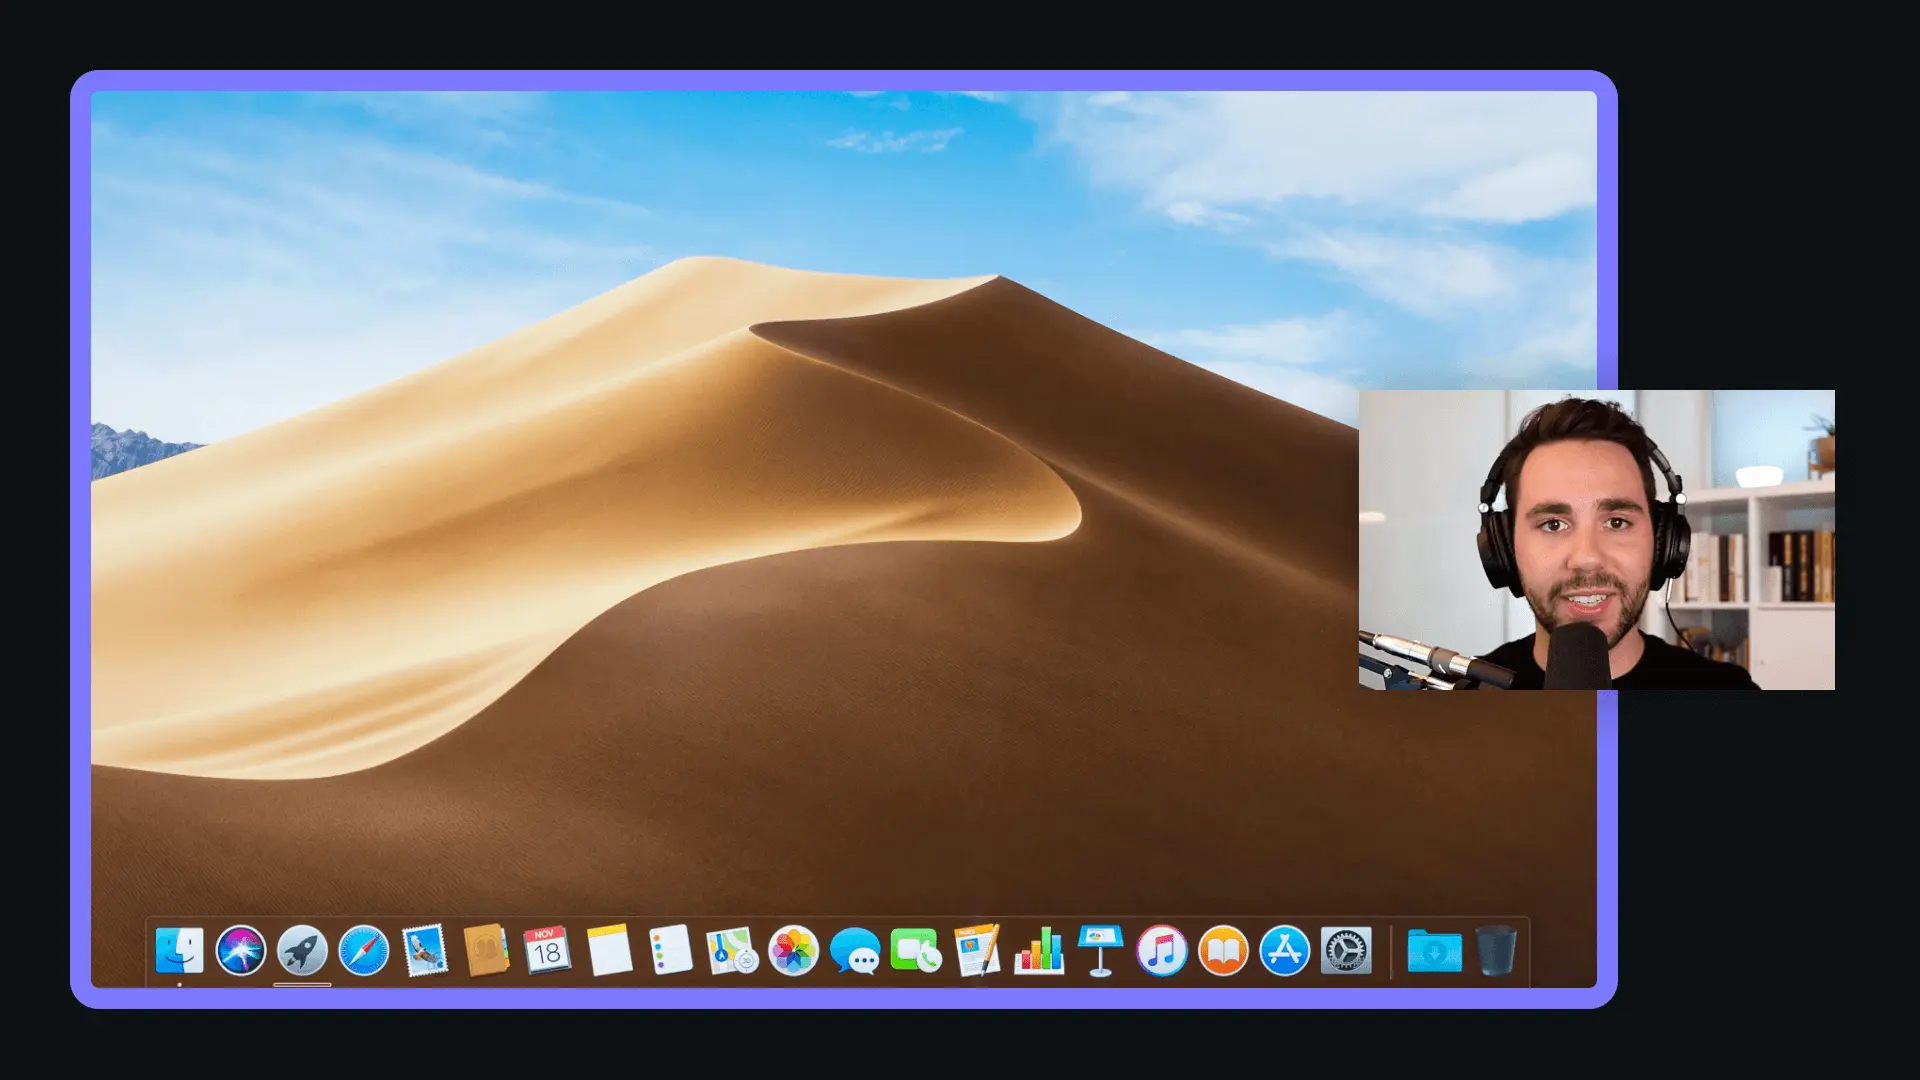Select the webcam video overlay
The height and width of the screenshot is (1080, 1920).
tap(1596, 540)
